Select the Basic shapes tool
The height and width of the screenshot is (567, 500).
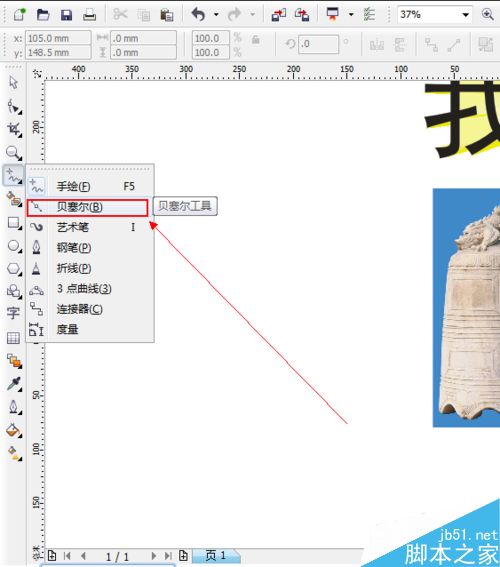pyautogui.click(x=14, y=290)
